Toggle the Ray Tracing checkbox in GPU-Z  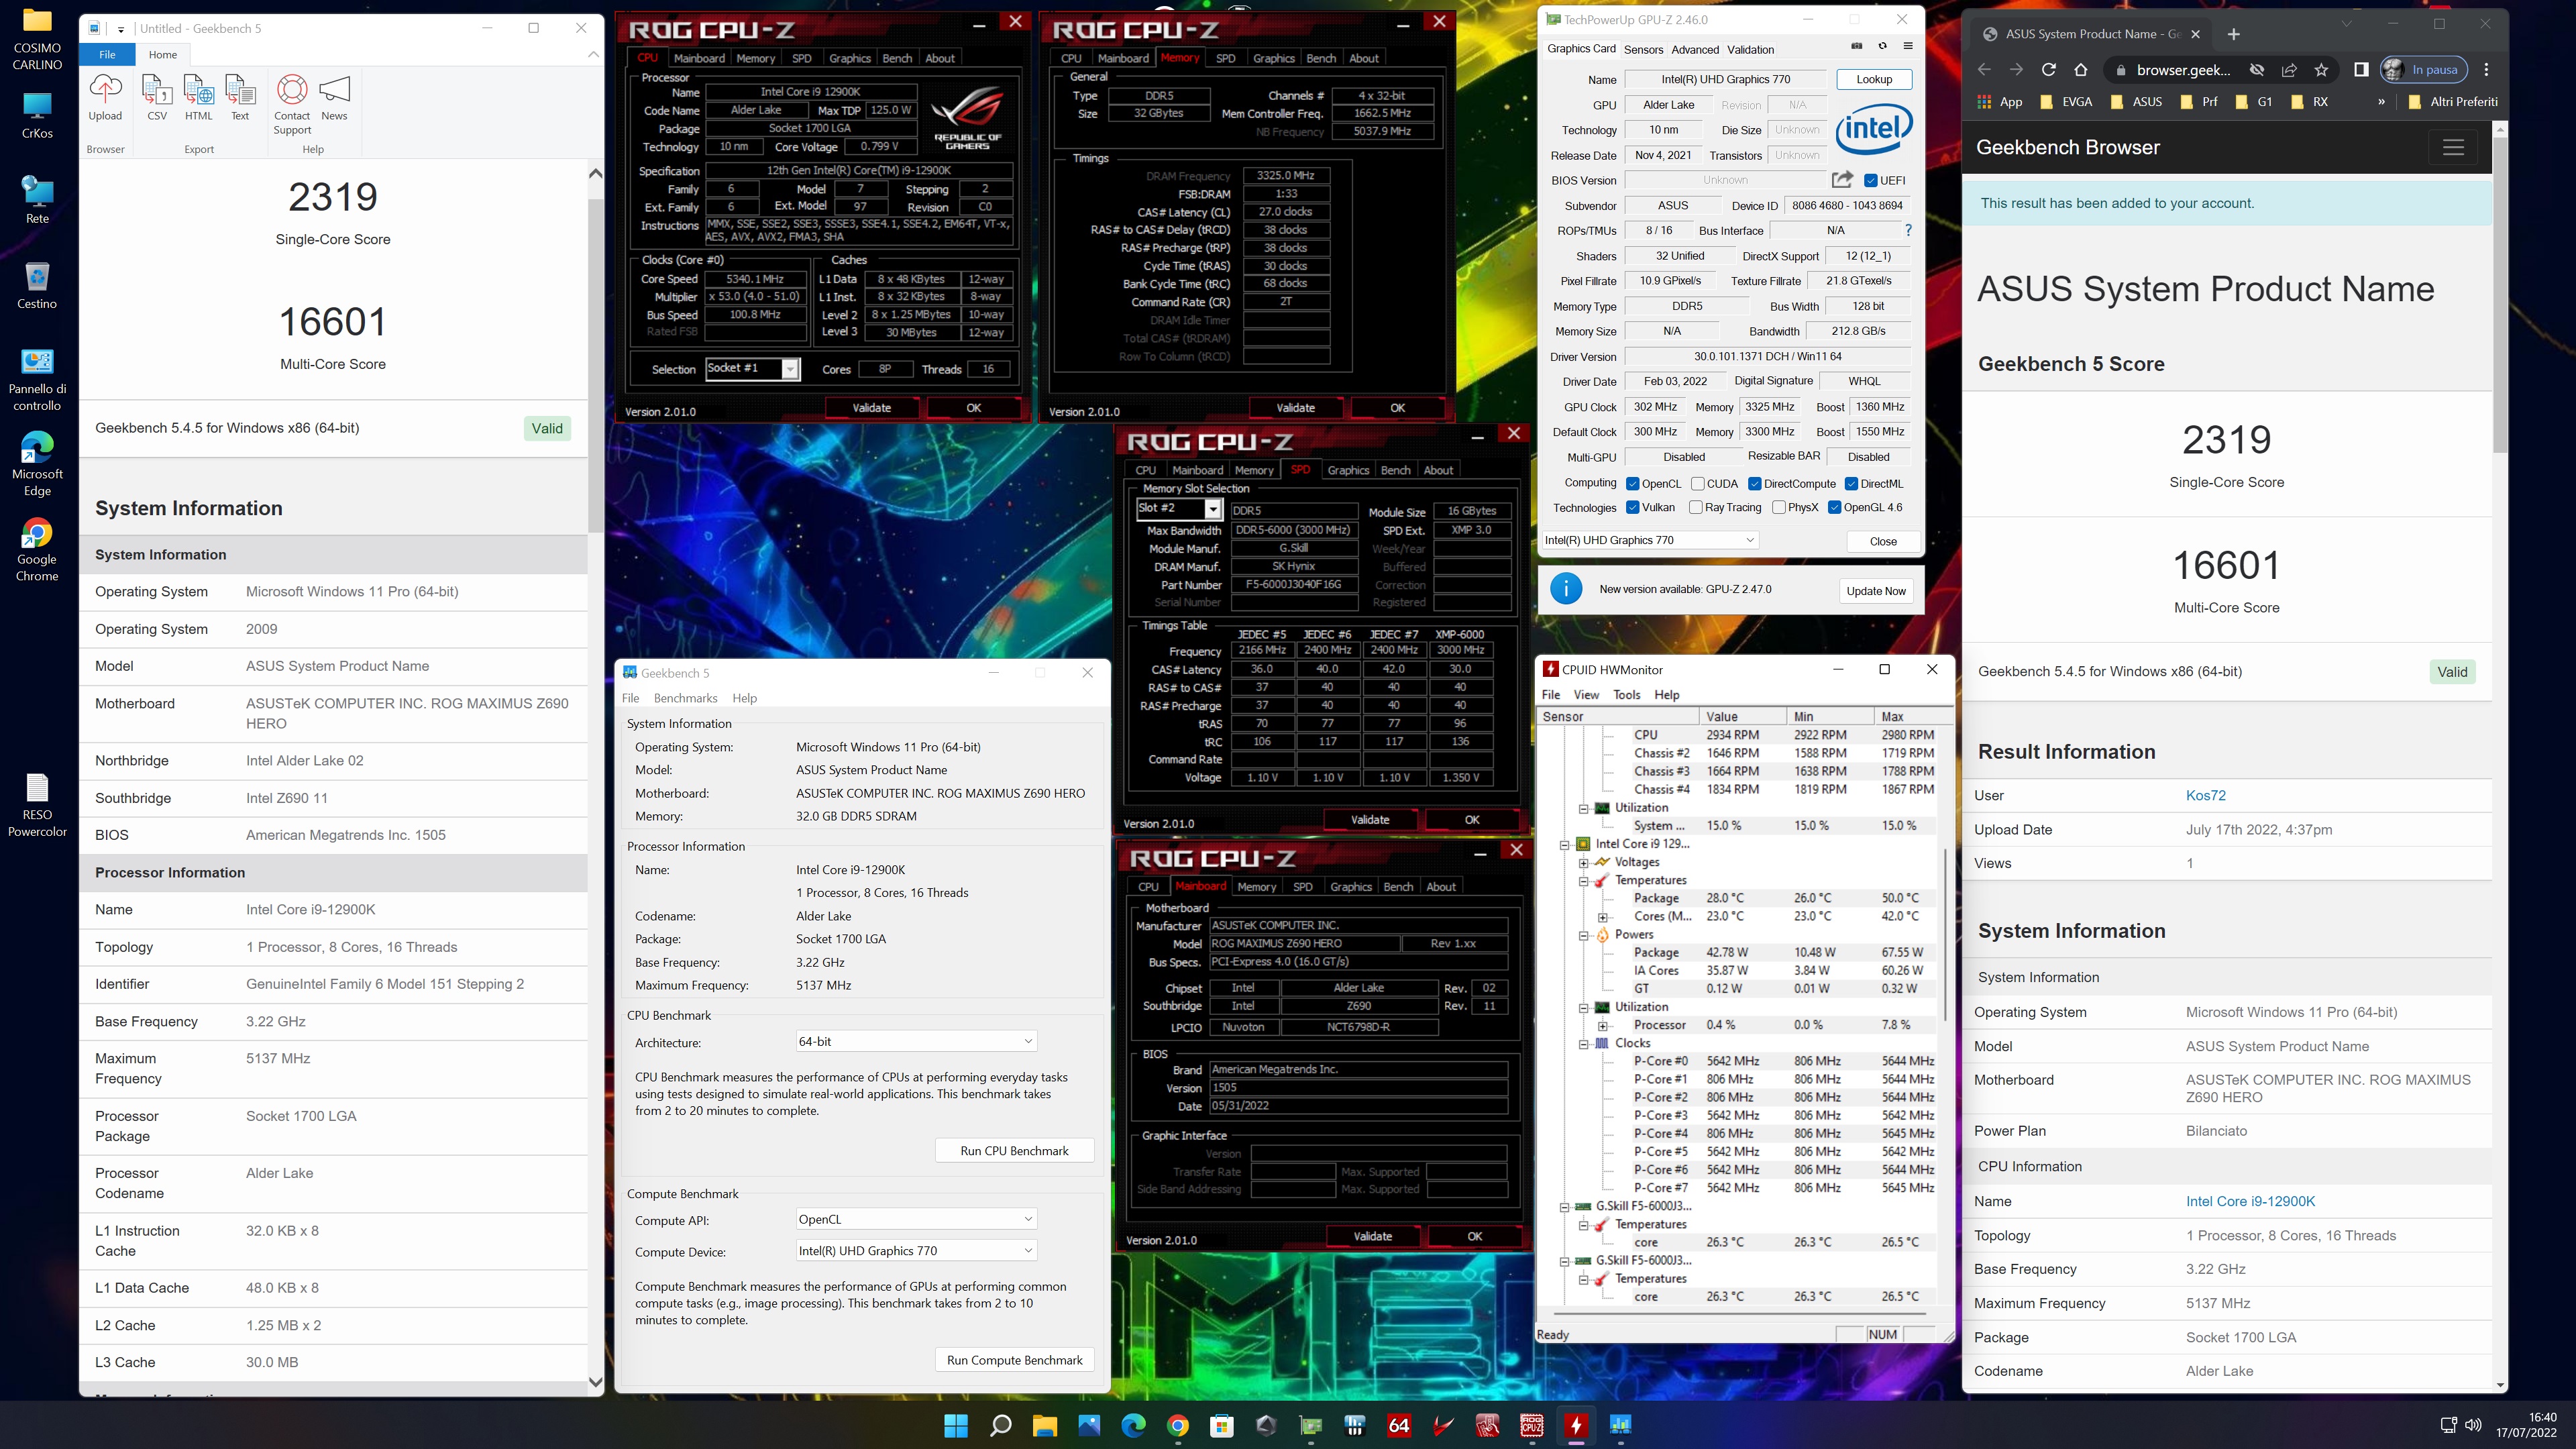[x=1696, y=508]
